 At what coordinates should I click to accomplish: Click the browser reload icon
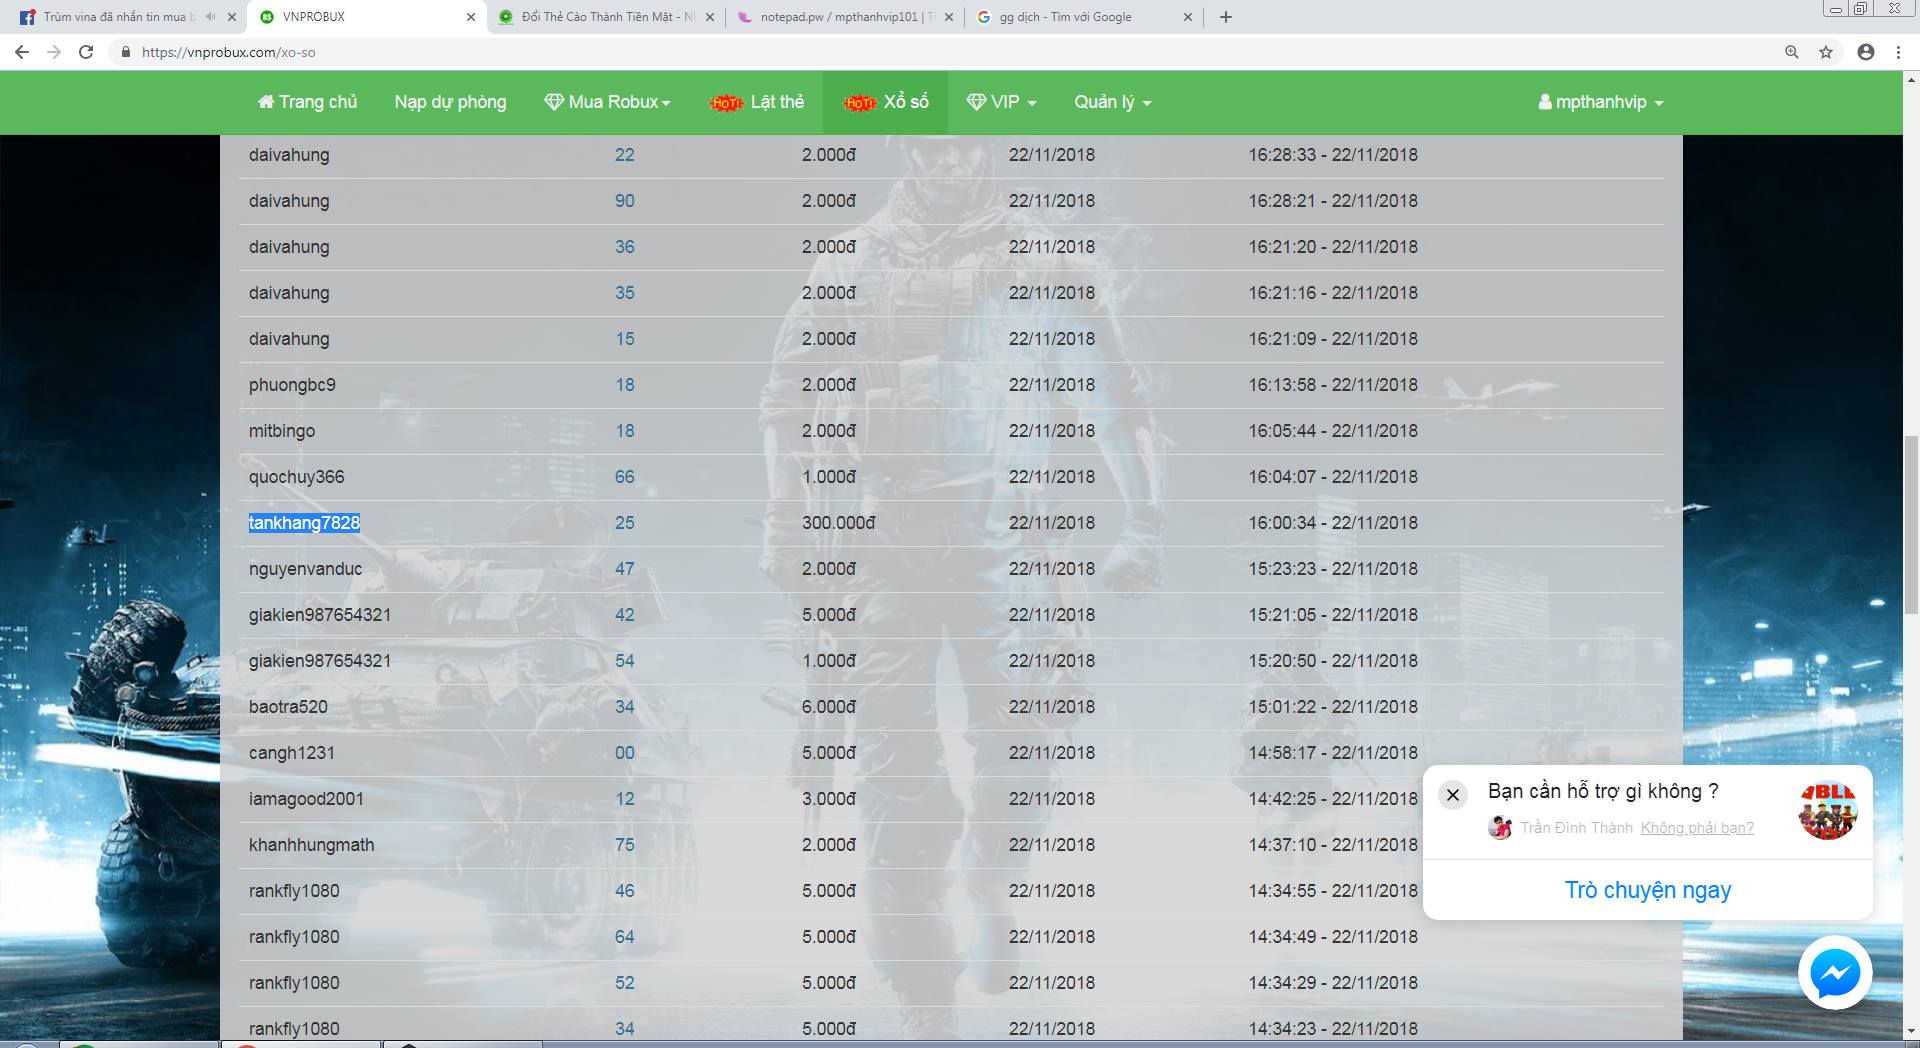86,52
